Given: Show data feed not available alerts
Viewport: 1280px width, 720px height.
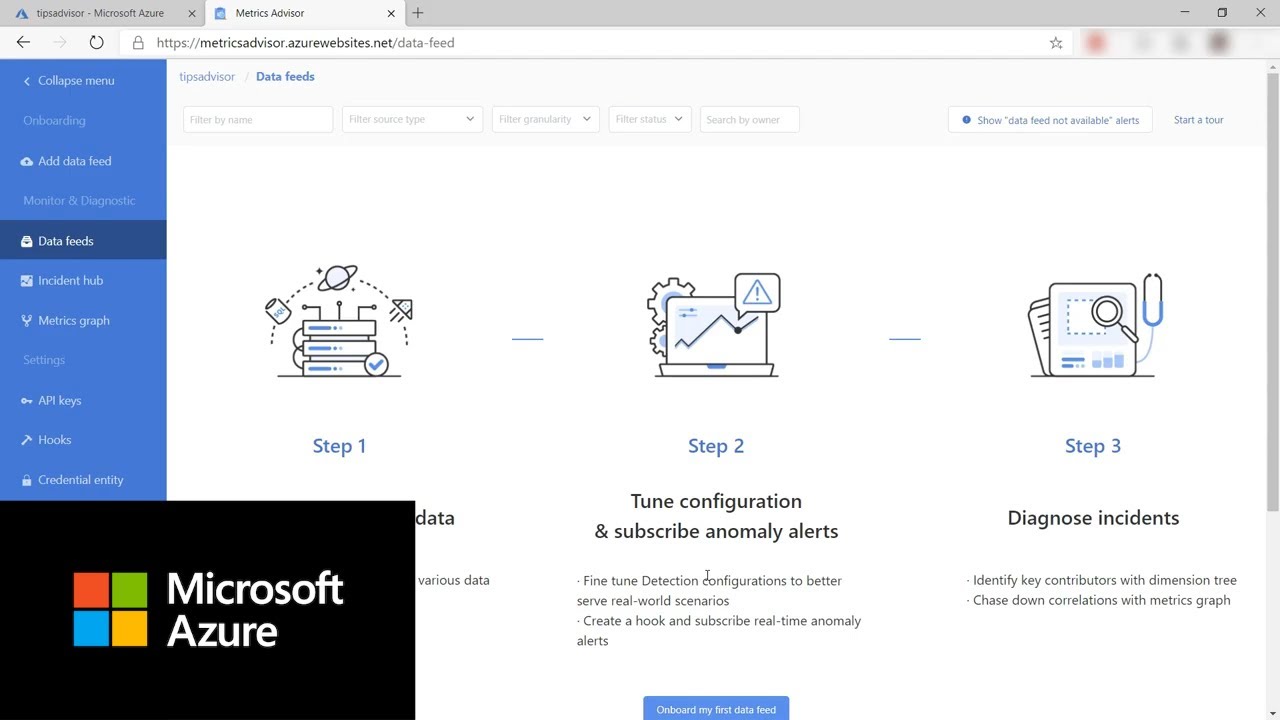Looking at the screenshot, I should click(x=1050, y=120).
